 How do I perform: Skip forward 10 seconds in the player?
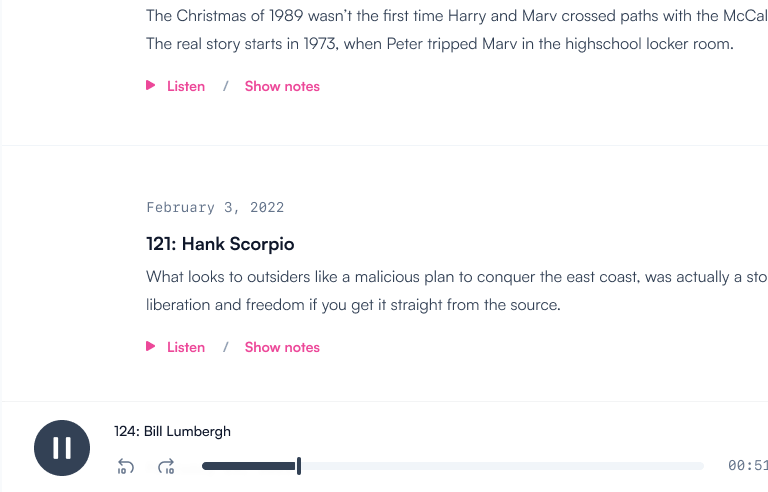pyautogui.click(x=166, y=466)
